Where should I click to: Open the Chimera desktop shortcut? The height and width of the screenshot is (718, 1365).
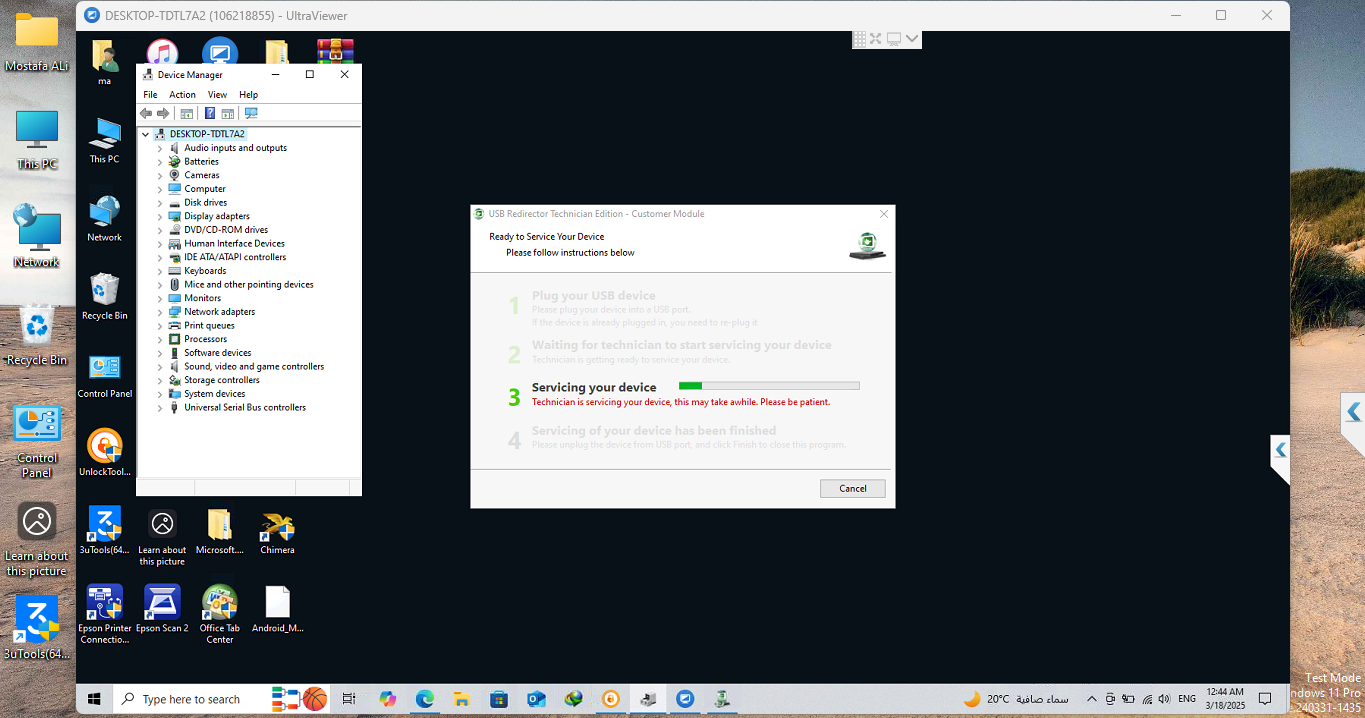click(277, 532)
